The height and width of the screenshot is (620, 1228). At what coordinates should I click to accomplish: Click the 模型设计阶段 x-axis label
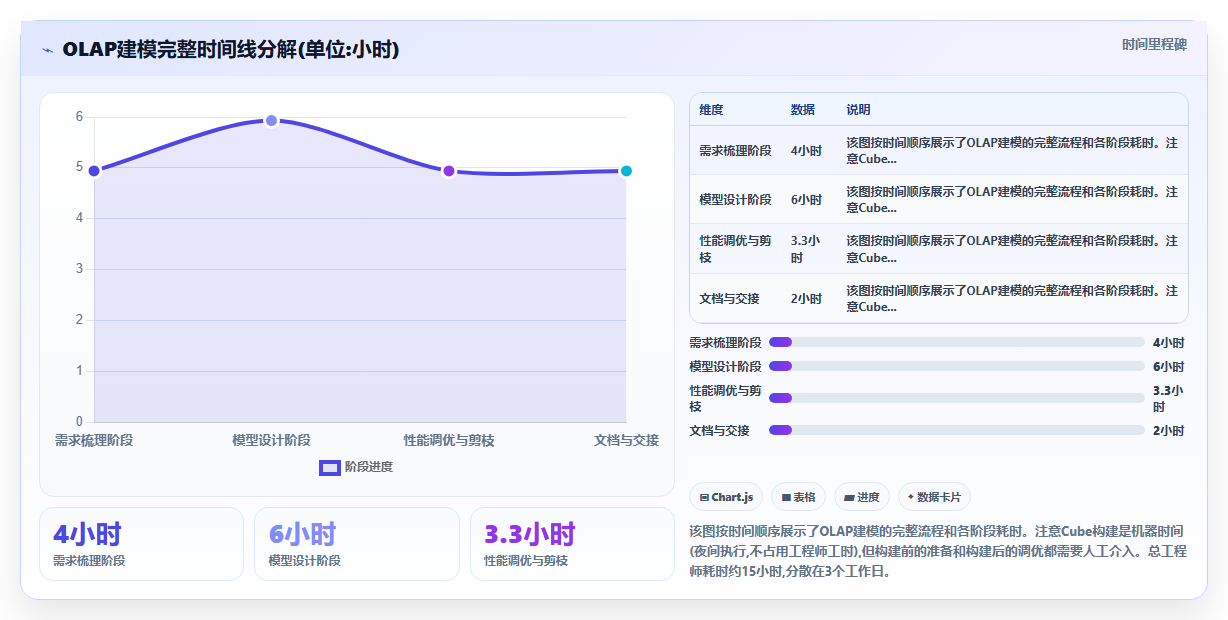click(x=271, y=440)
